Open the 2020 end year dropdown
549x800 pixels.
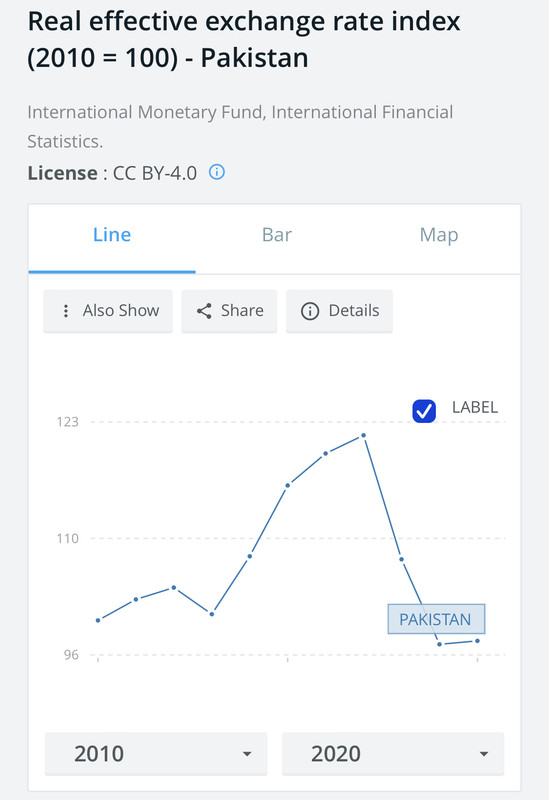click(393, 754)
